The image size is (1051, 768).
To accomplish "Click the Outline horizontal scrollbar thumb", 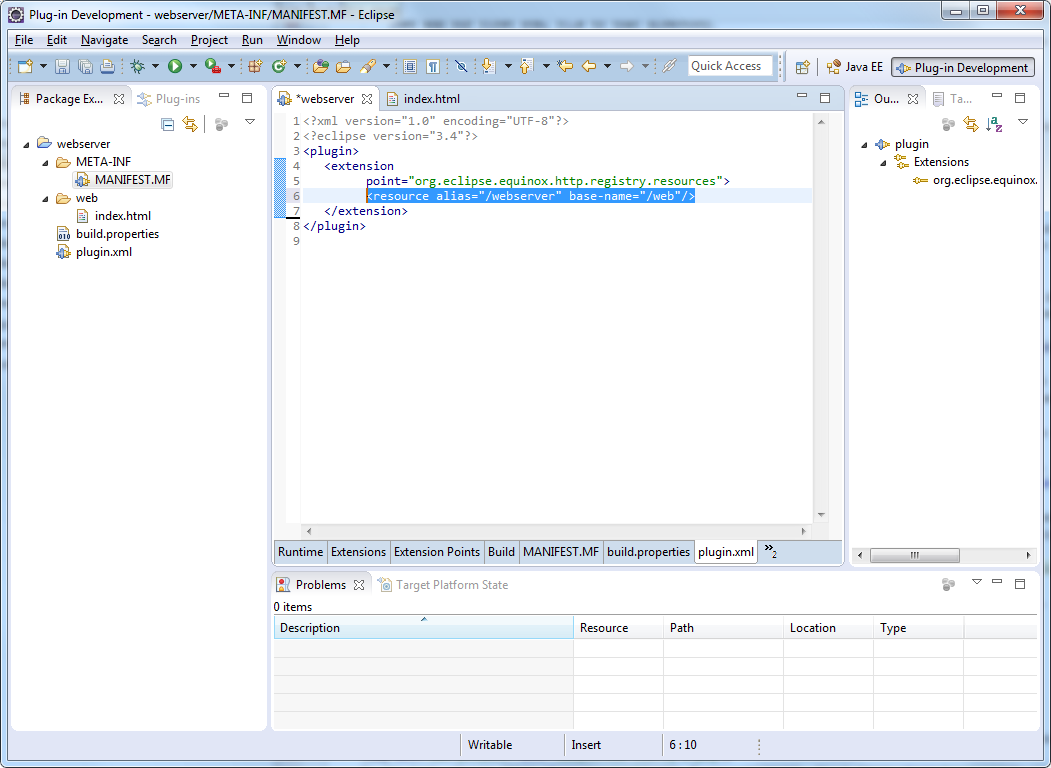I will pos(914,555).
